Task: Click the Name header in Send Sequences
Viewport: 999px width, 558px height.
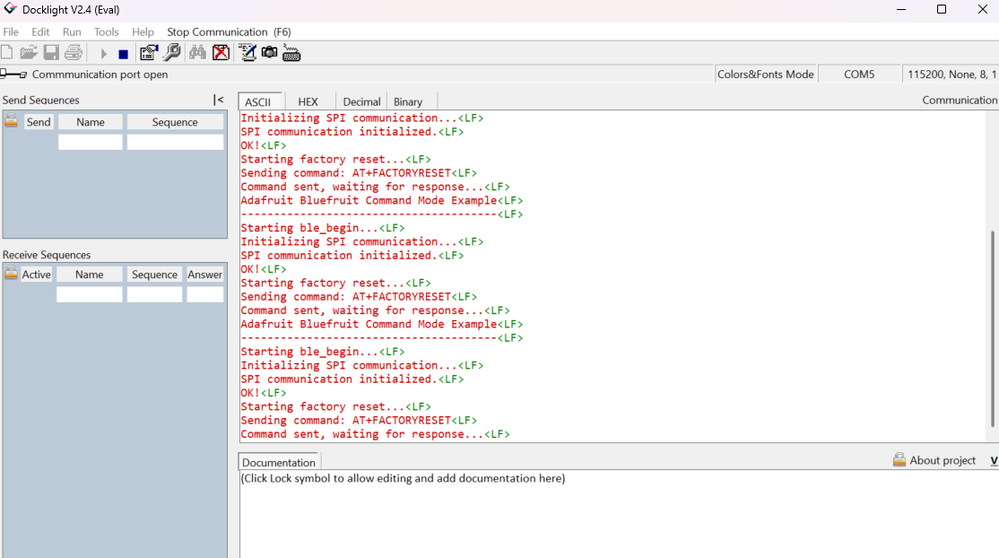Action: (90, 122)
